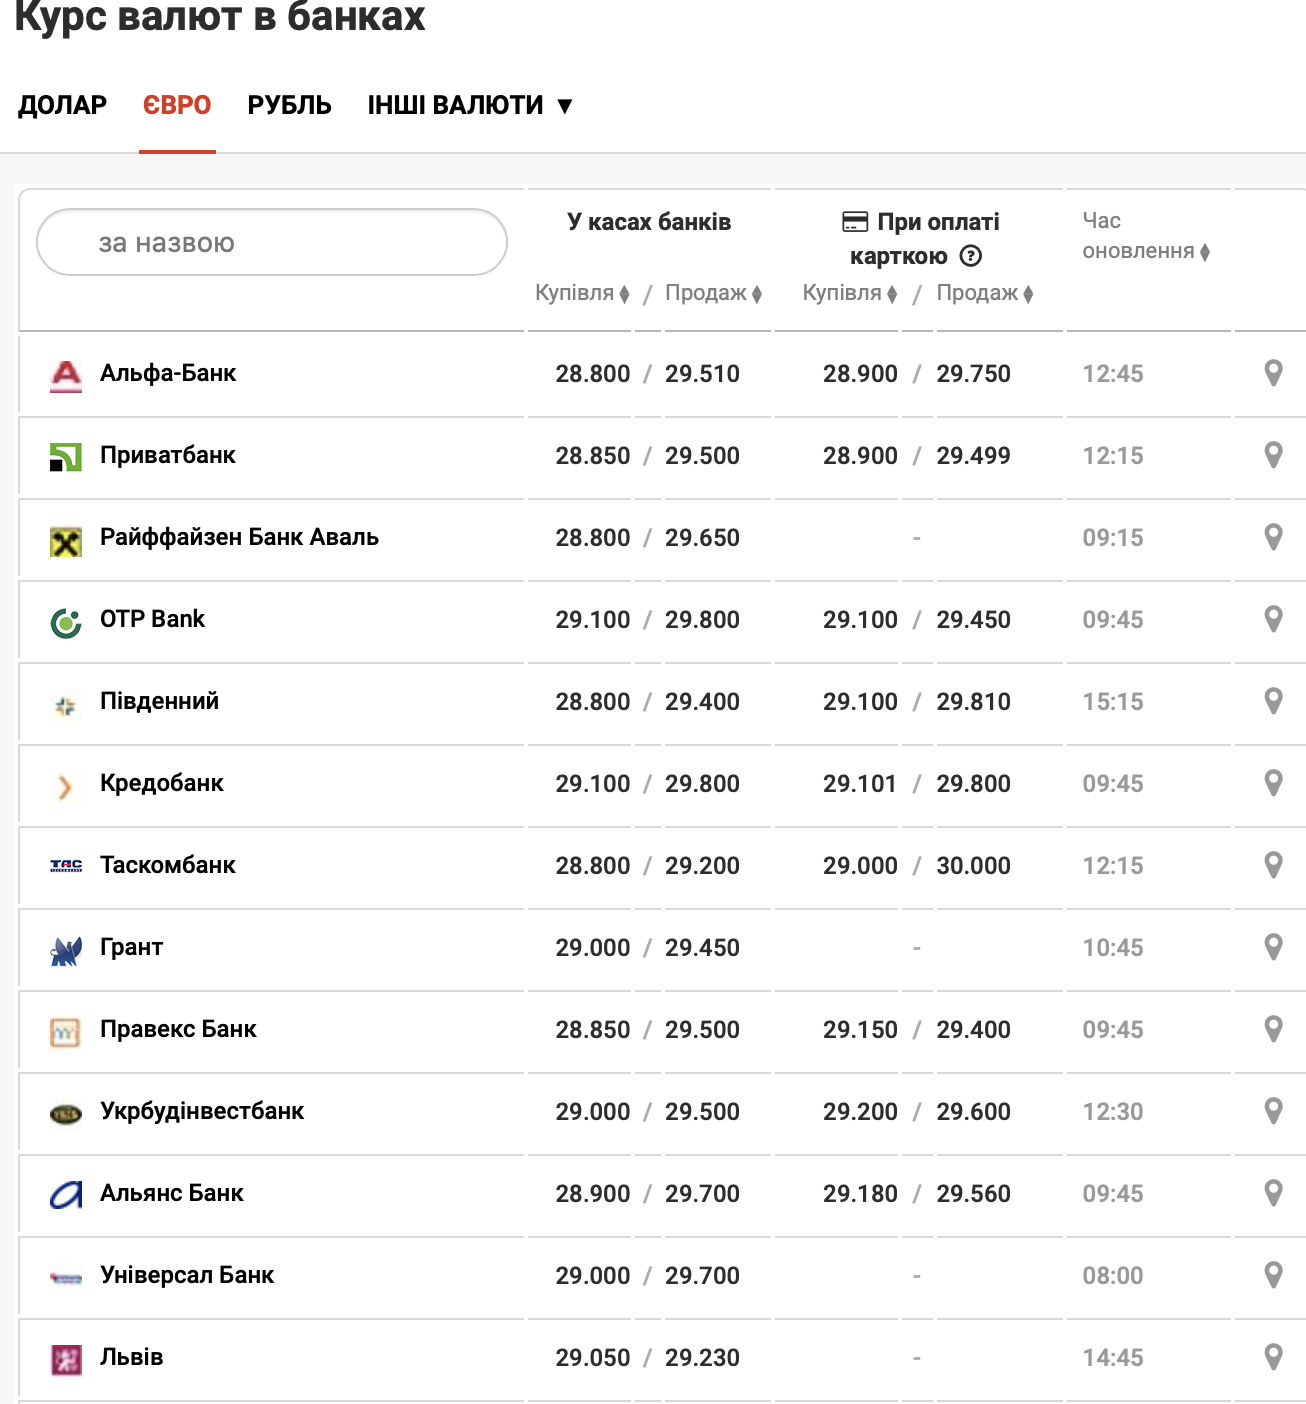Select the РУБЛЬ currency tab

pos(289,105)
